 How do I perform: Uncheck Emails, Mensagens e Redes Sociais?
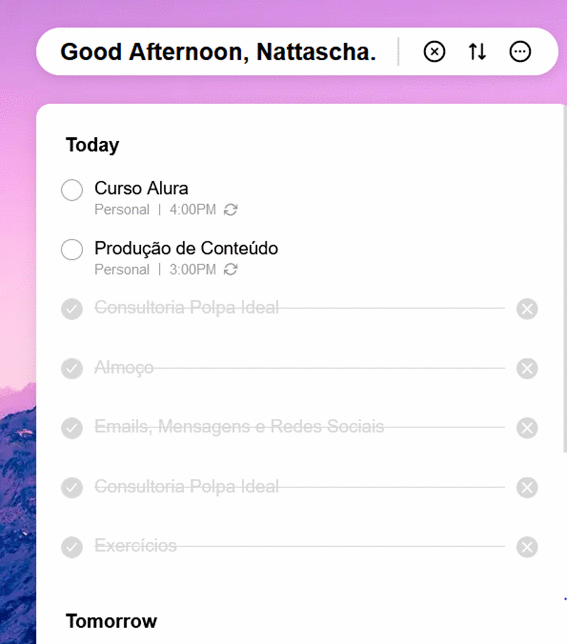(72, 428)
